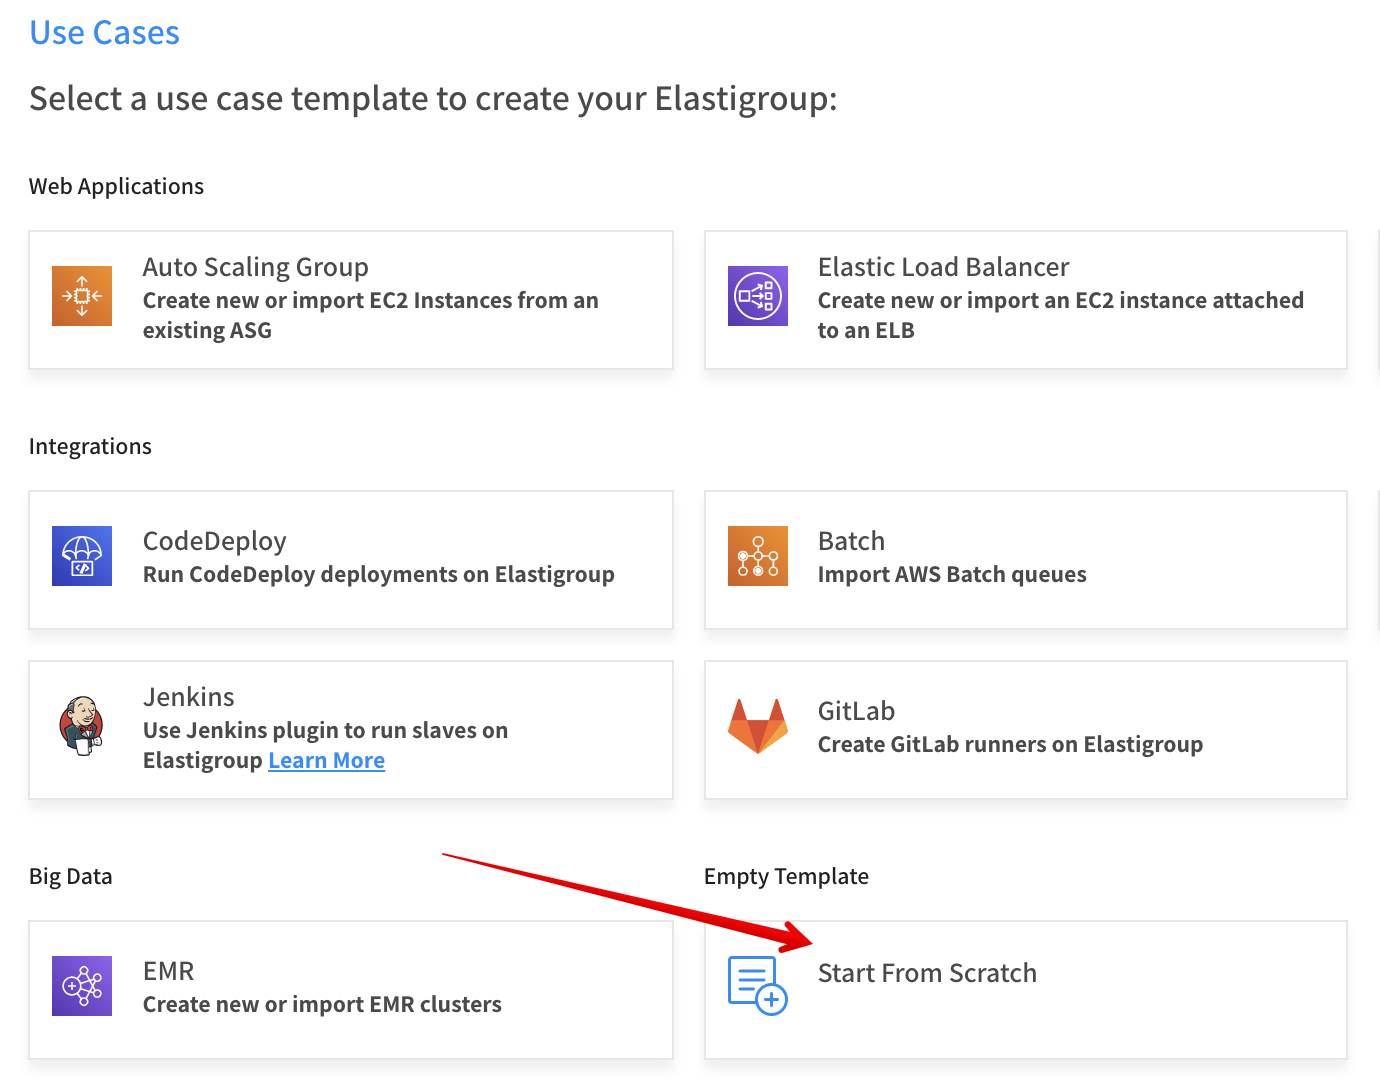Select the Auto Scaling Group title text
This screenshot has height=1082, width=1380.
[255, 267]
